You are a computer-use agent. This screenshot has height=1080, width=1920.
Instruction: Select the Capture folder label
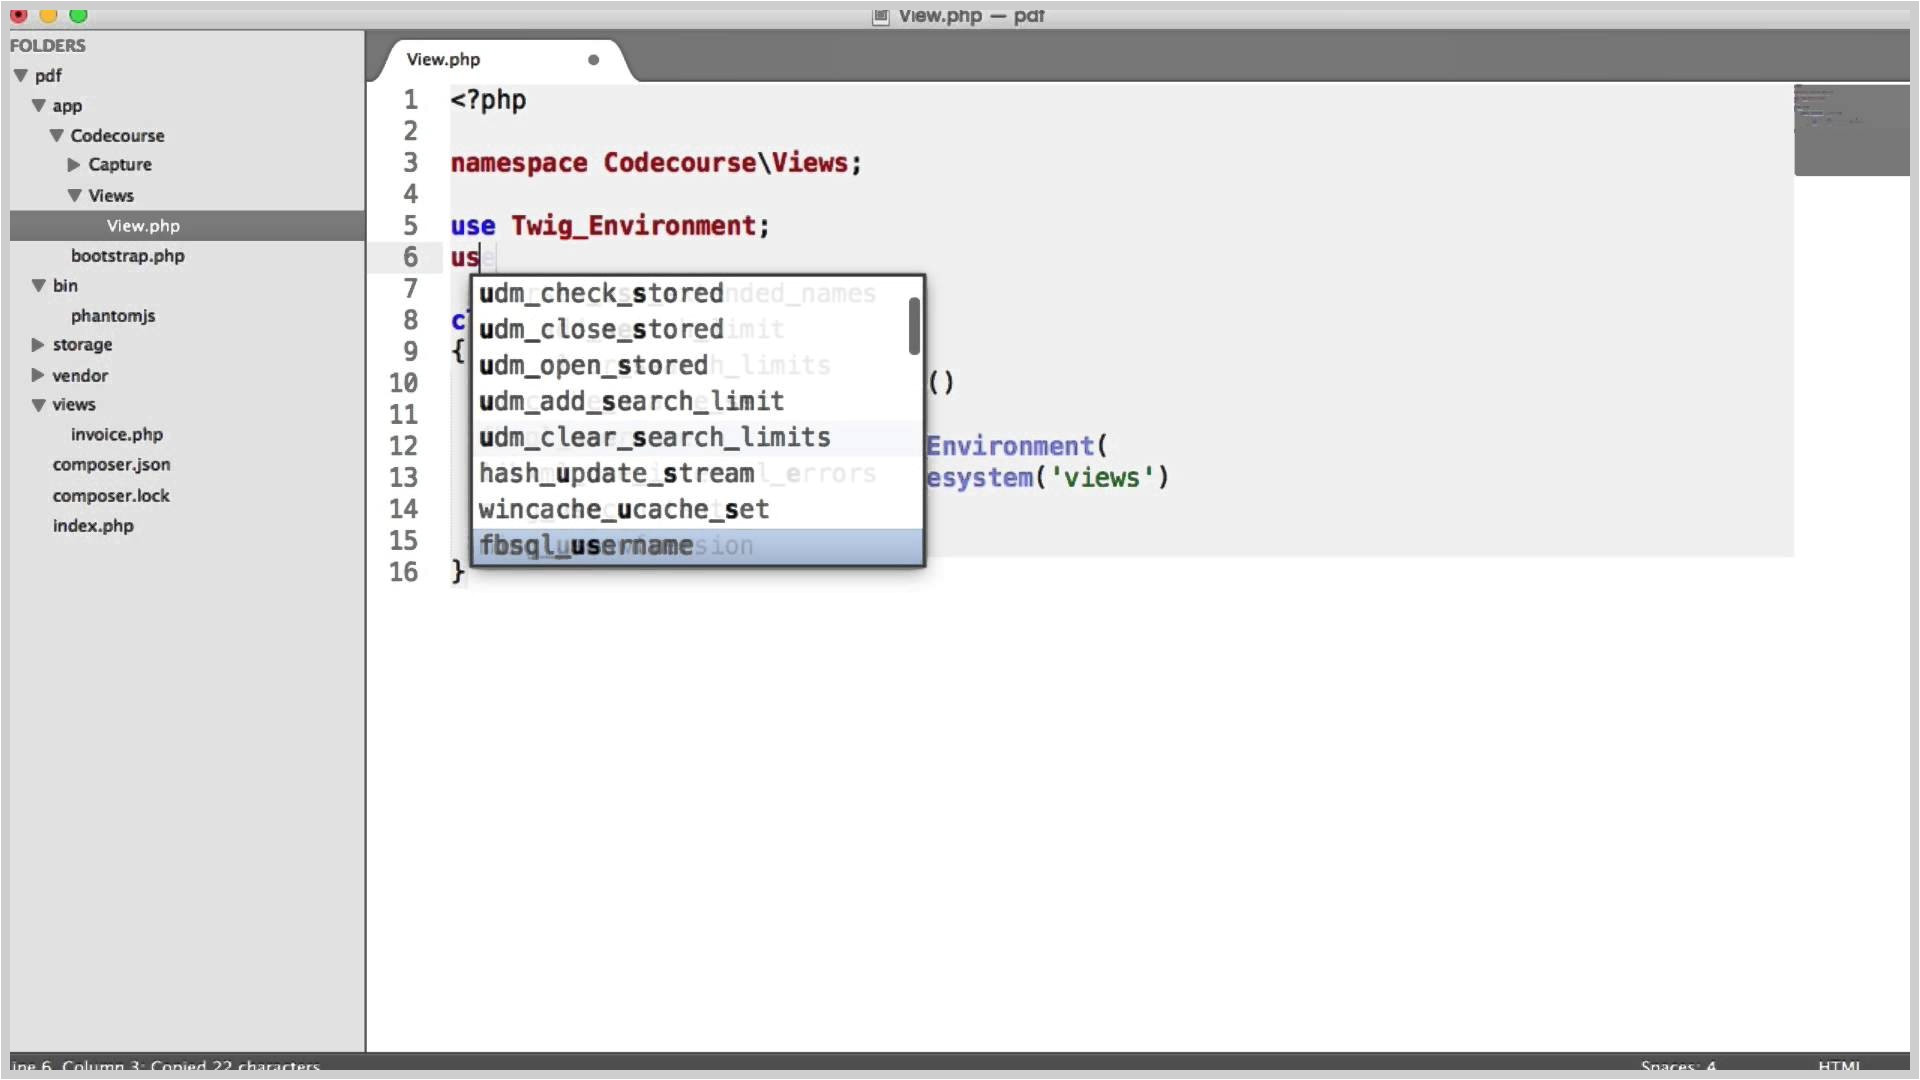click(x=120, y=165)
